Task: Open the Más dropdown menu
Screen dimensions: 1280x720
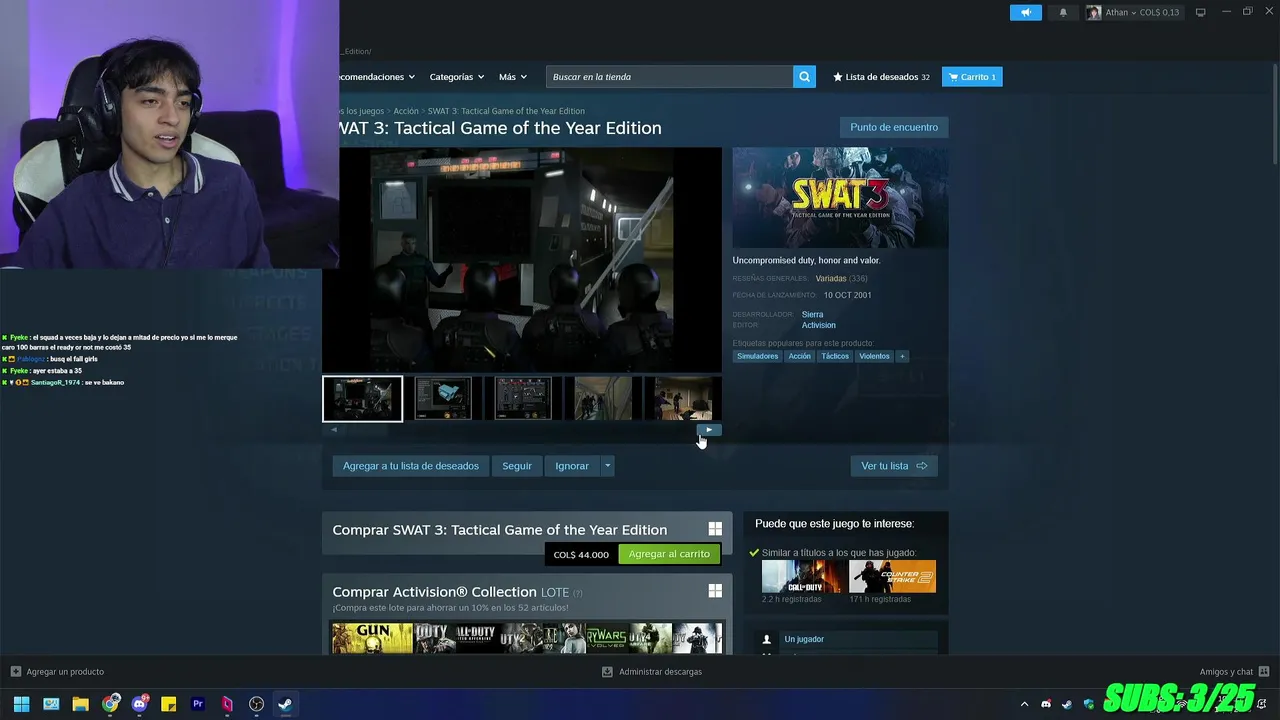Action: [512, 77]
